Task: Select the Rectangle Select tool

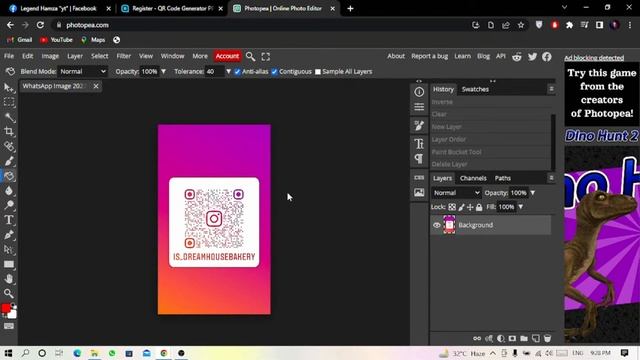Action: (9, 102)
